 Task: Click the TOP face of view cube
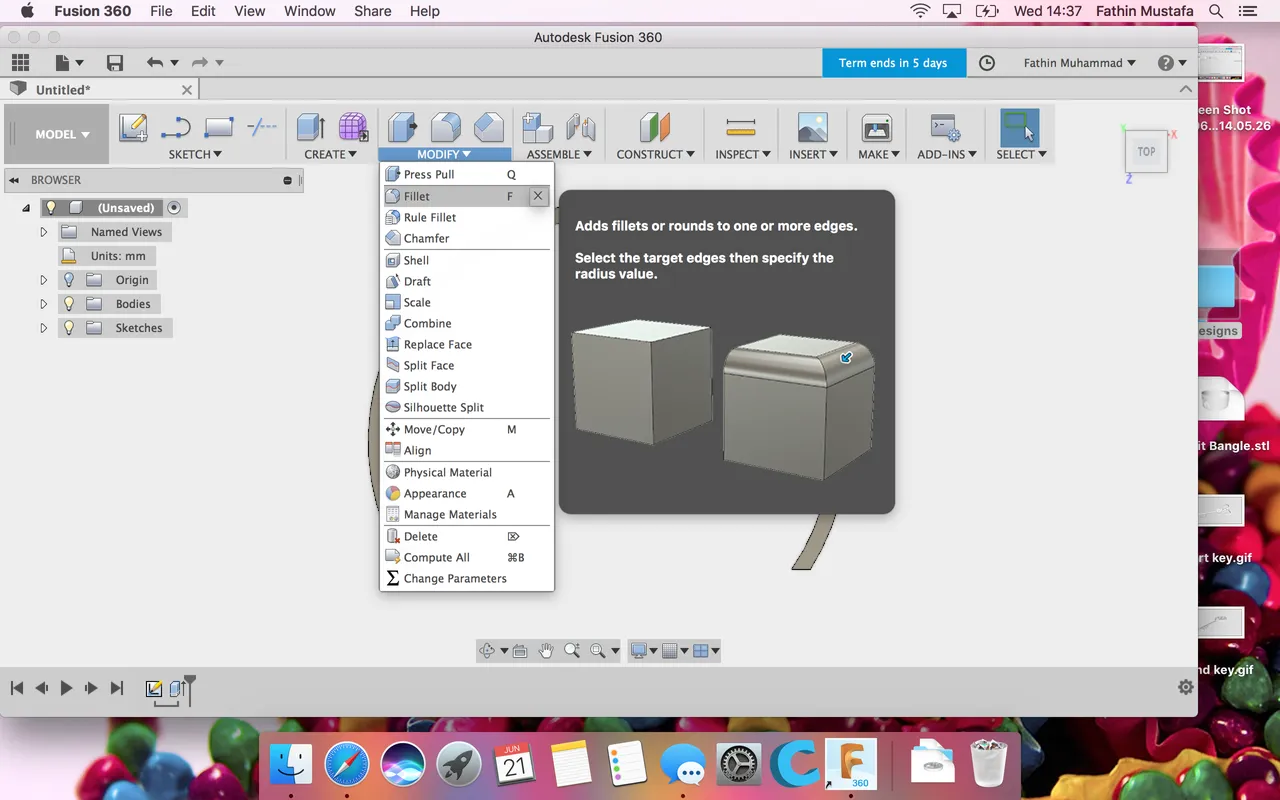point(1146,152)
